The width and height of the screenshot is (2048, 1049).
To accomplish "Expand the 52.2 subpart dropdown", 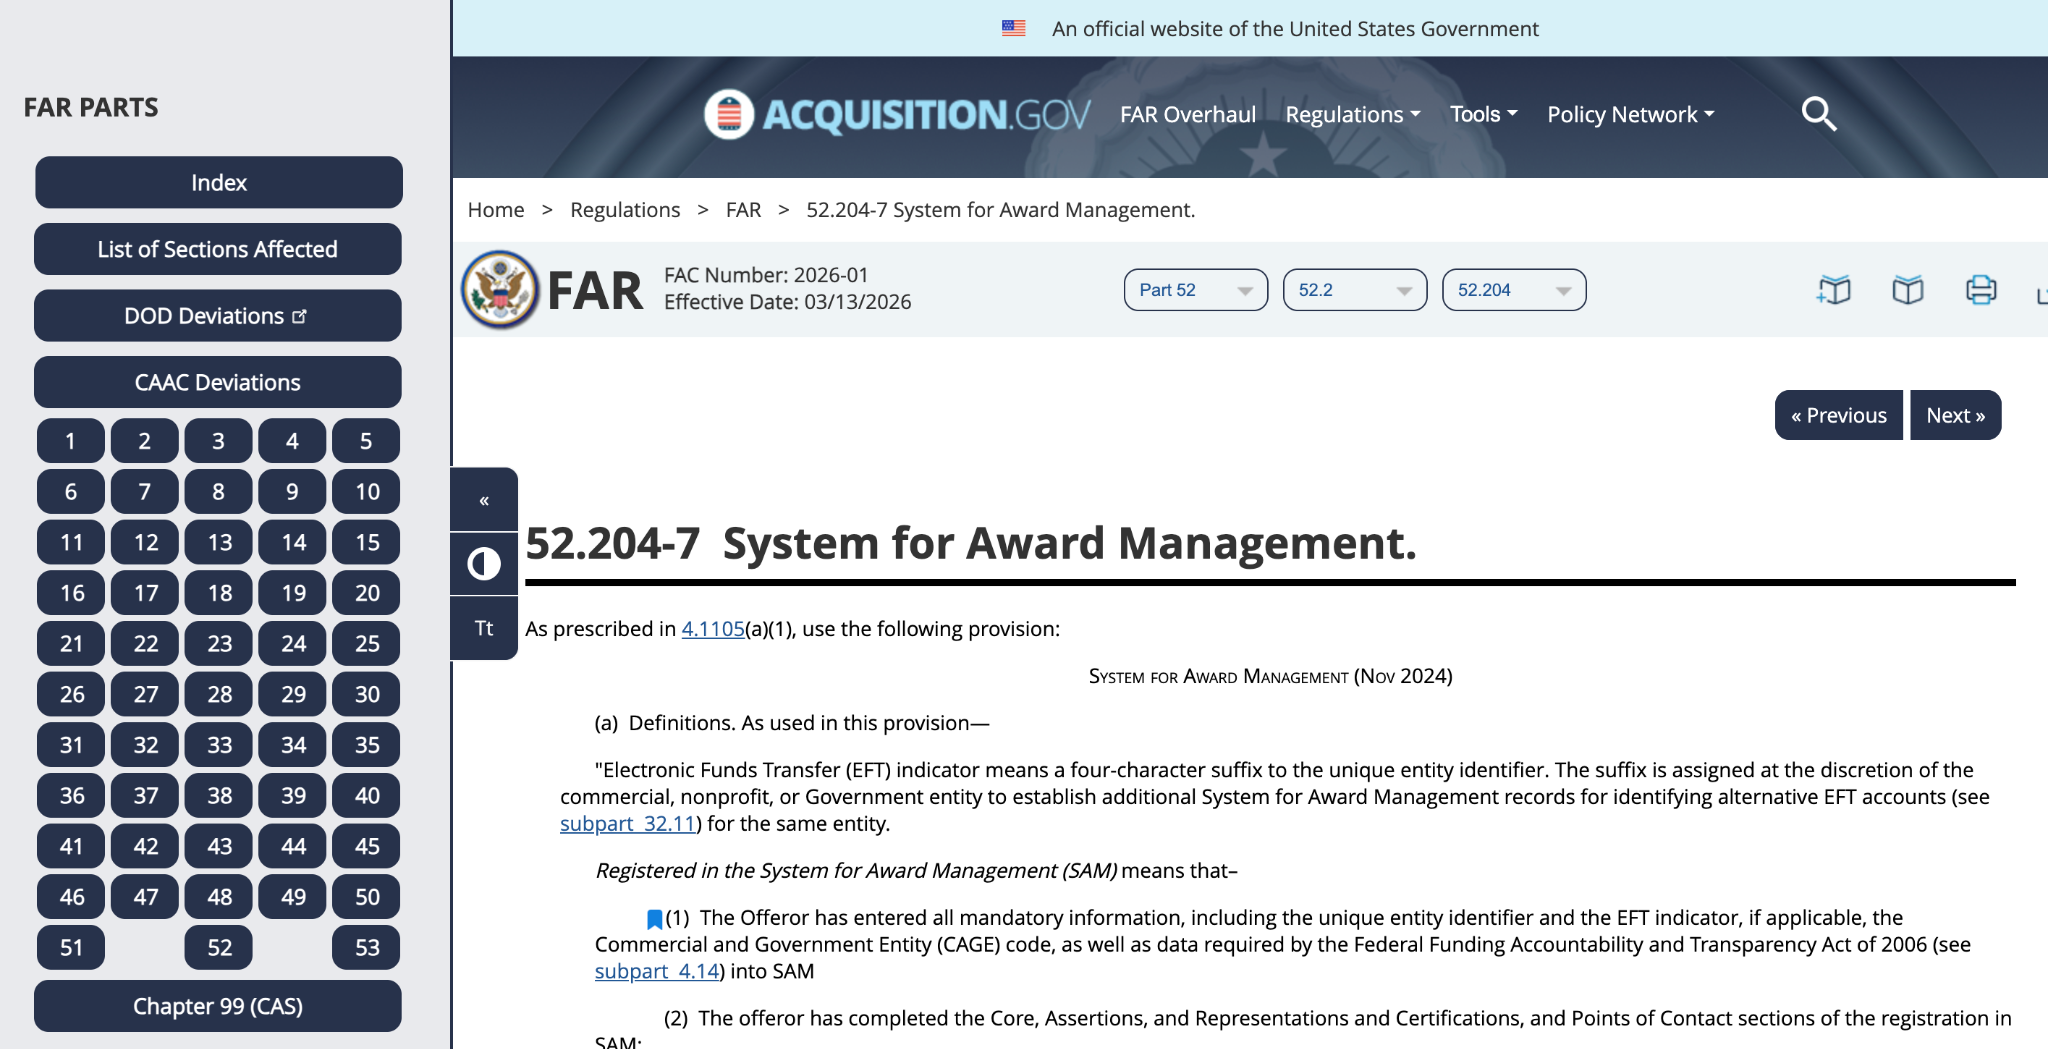I will coord(1355,290).
